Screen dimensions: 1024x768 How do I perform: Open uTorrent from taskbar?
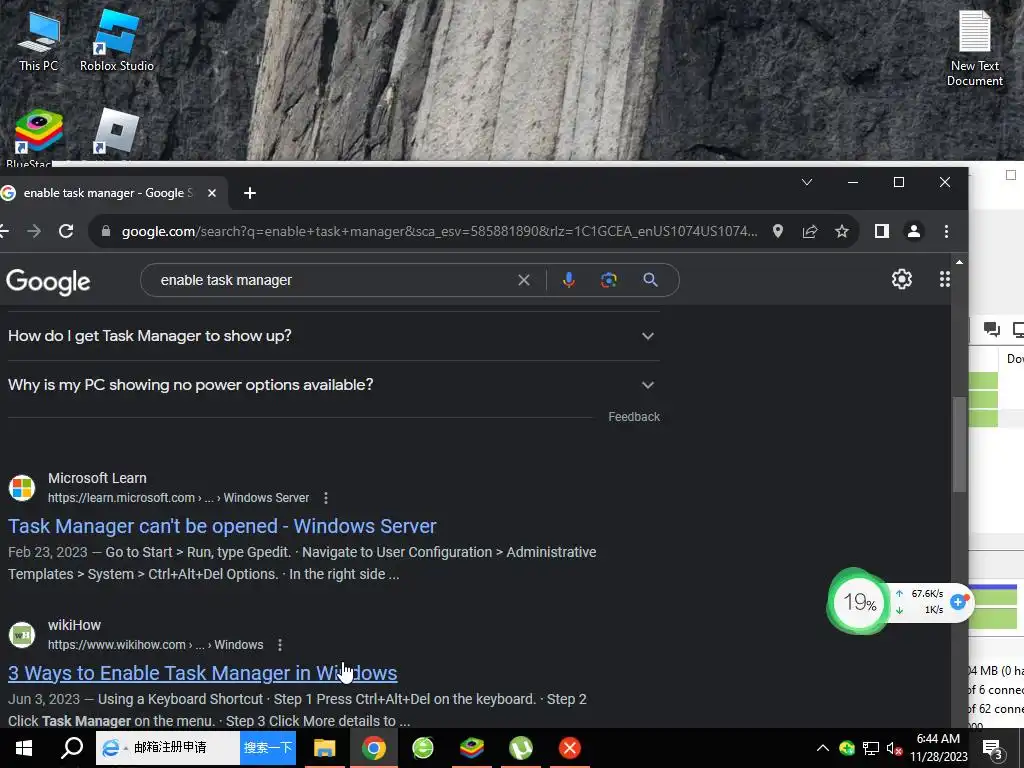tap(520, 748)
